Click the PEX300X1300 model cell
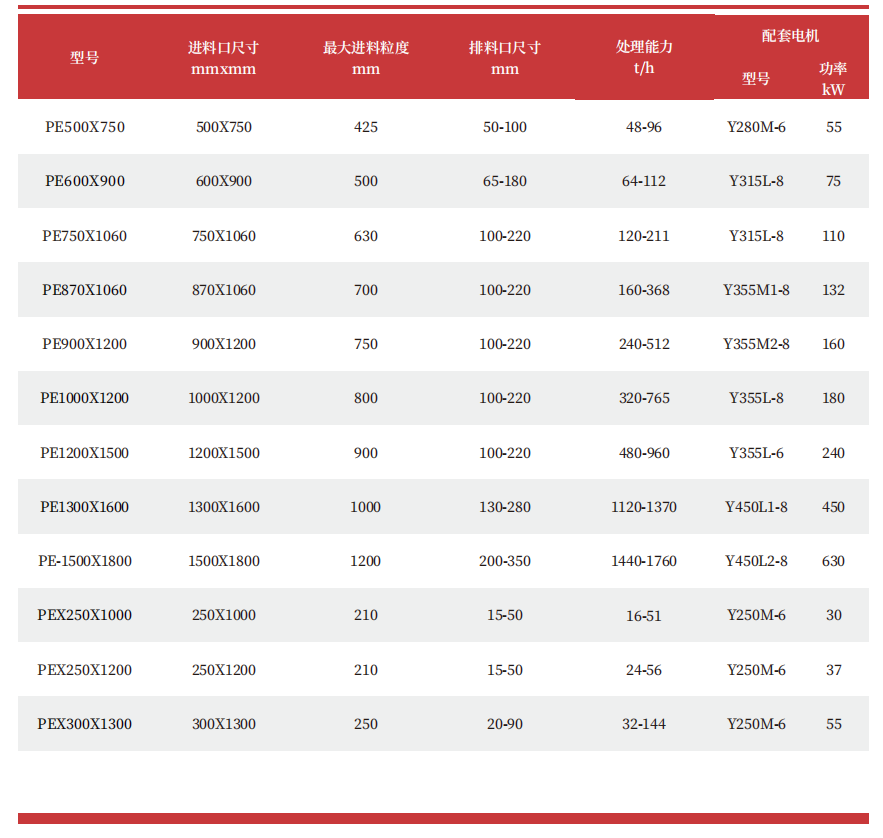Viewport: 883px width, 838px height. point(85,724)
